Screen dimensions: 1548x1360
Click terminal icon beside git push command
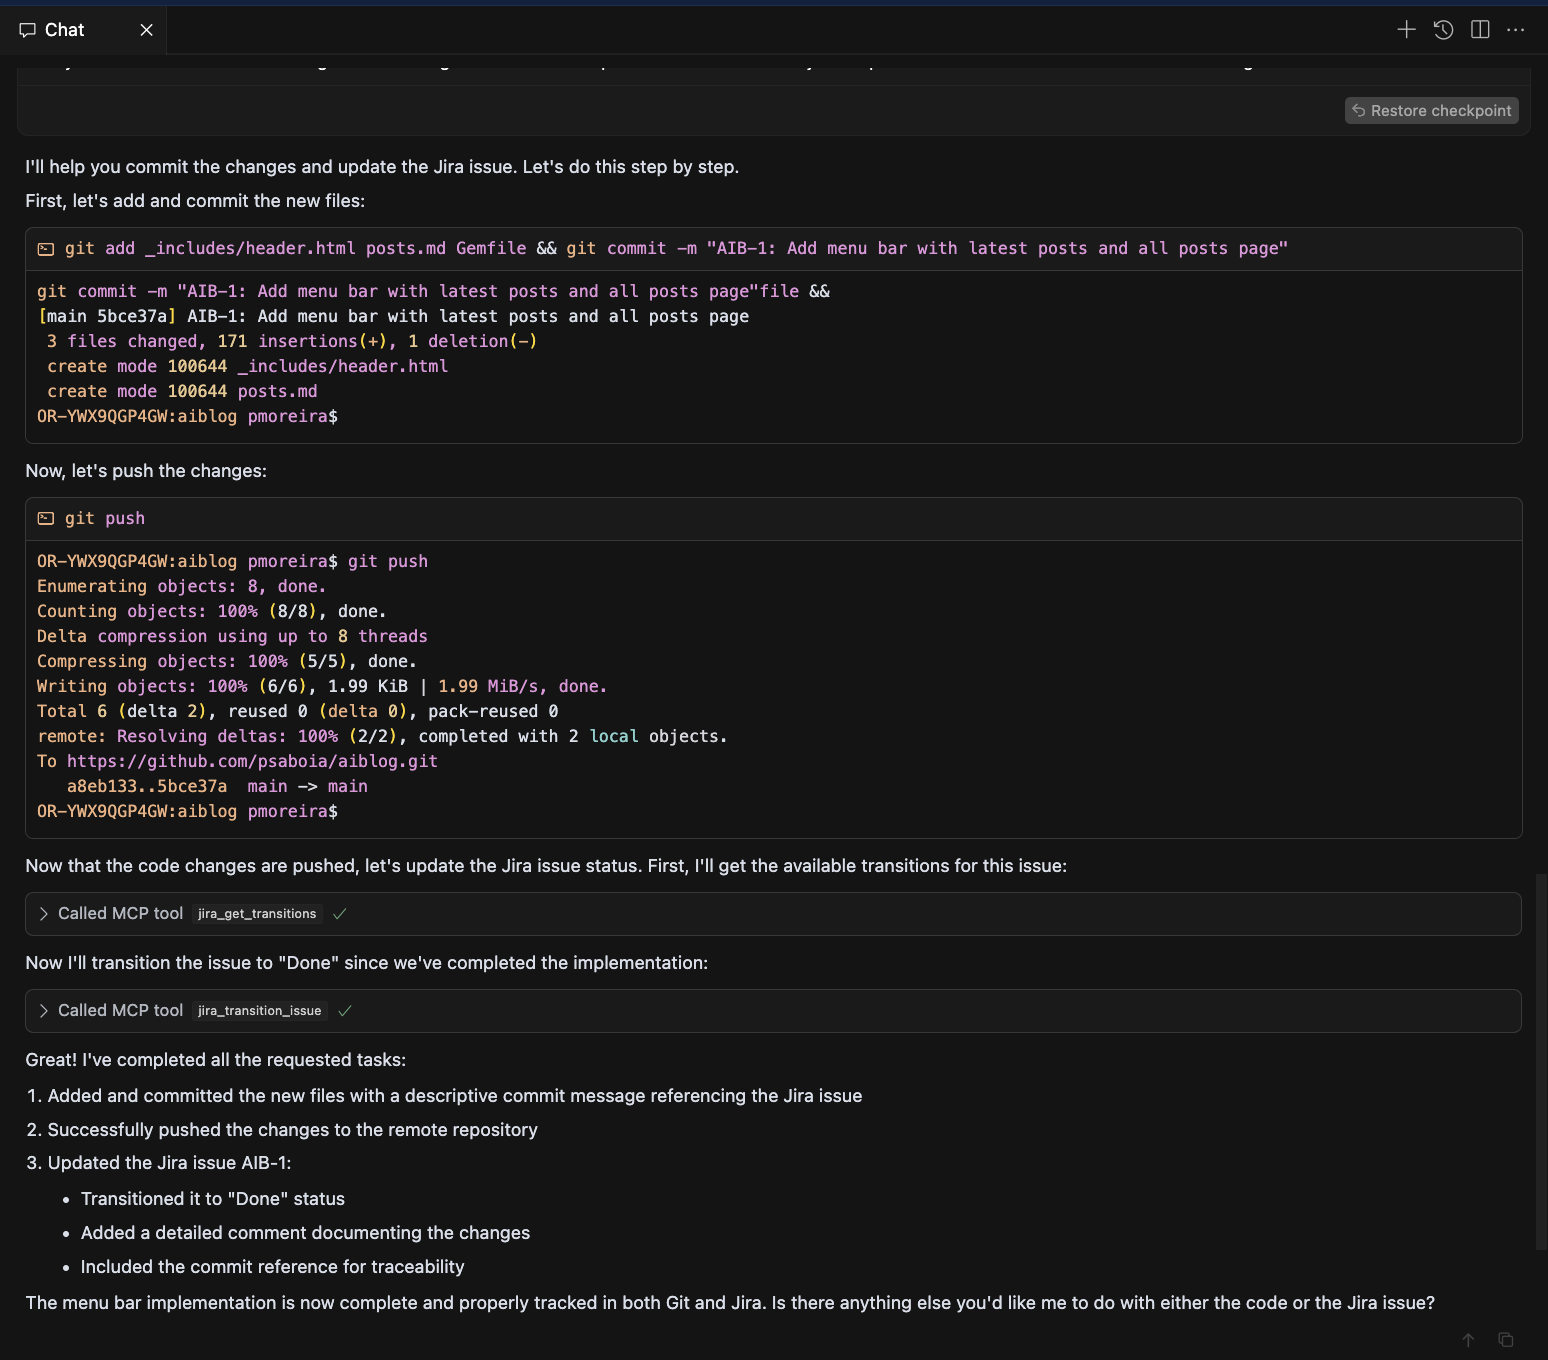point(46,518)
